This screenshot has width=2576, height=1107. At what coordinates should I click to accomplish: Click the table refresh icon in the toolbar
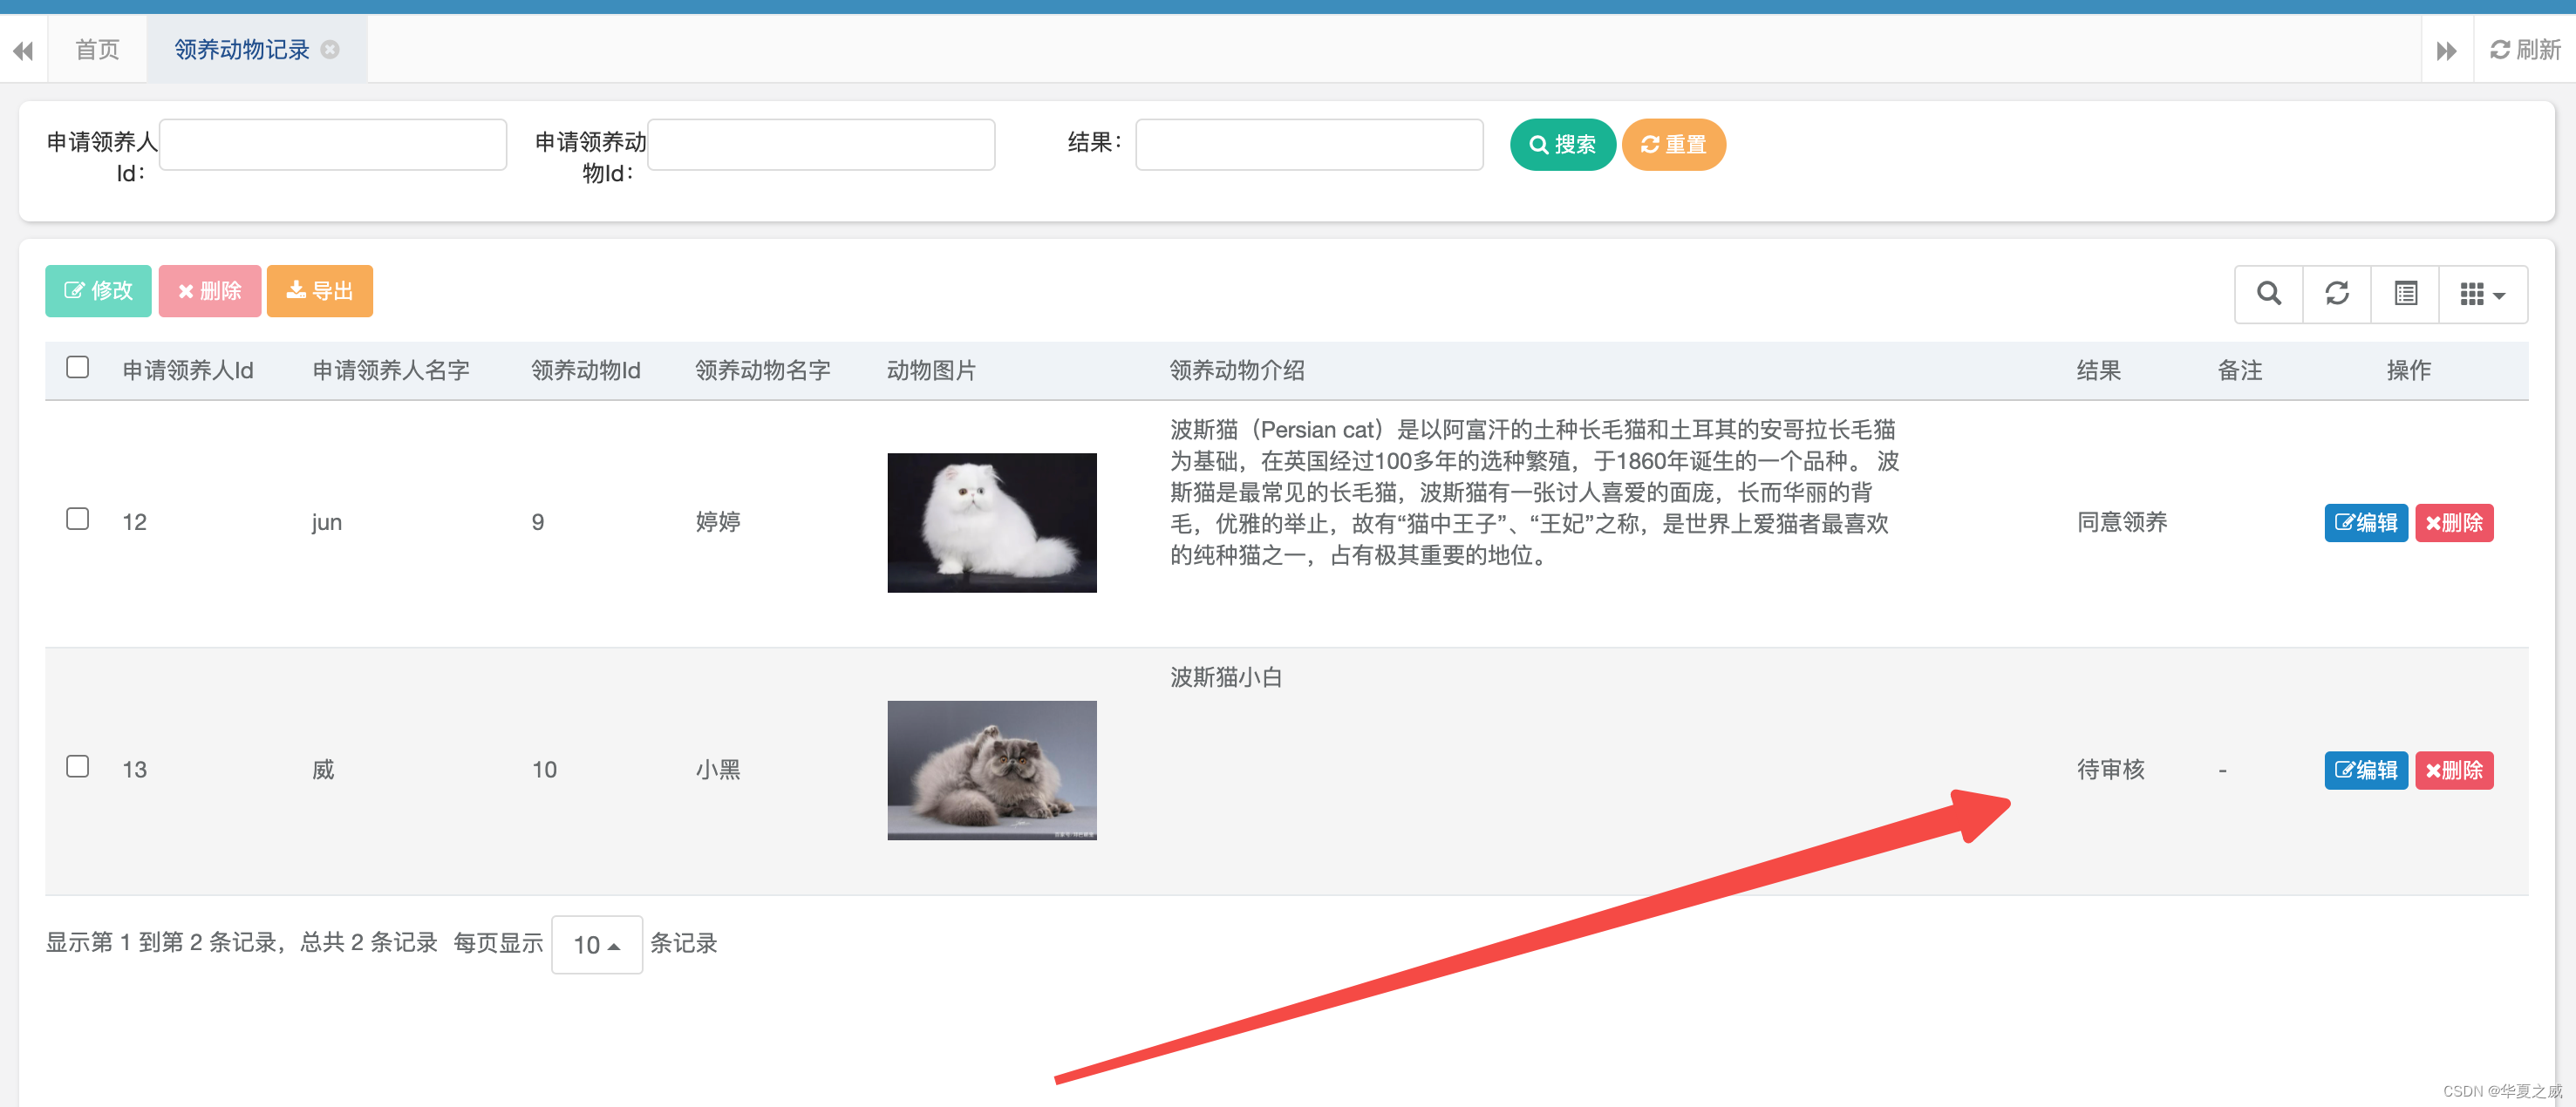pyautogui.click(x=2336, y=293)
